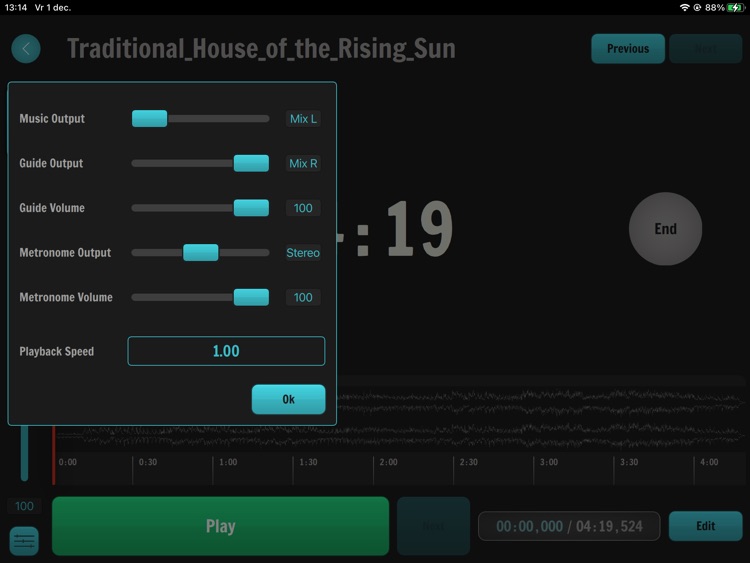Click the Playback Speed label

point(56,351)
